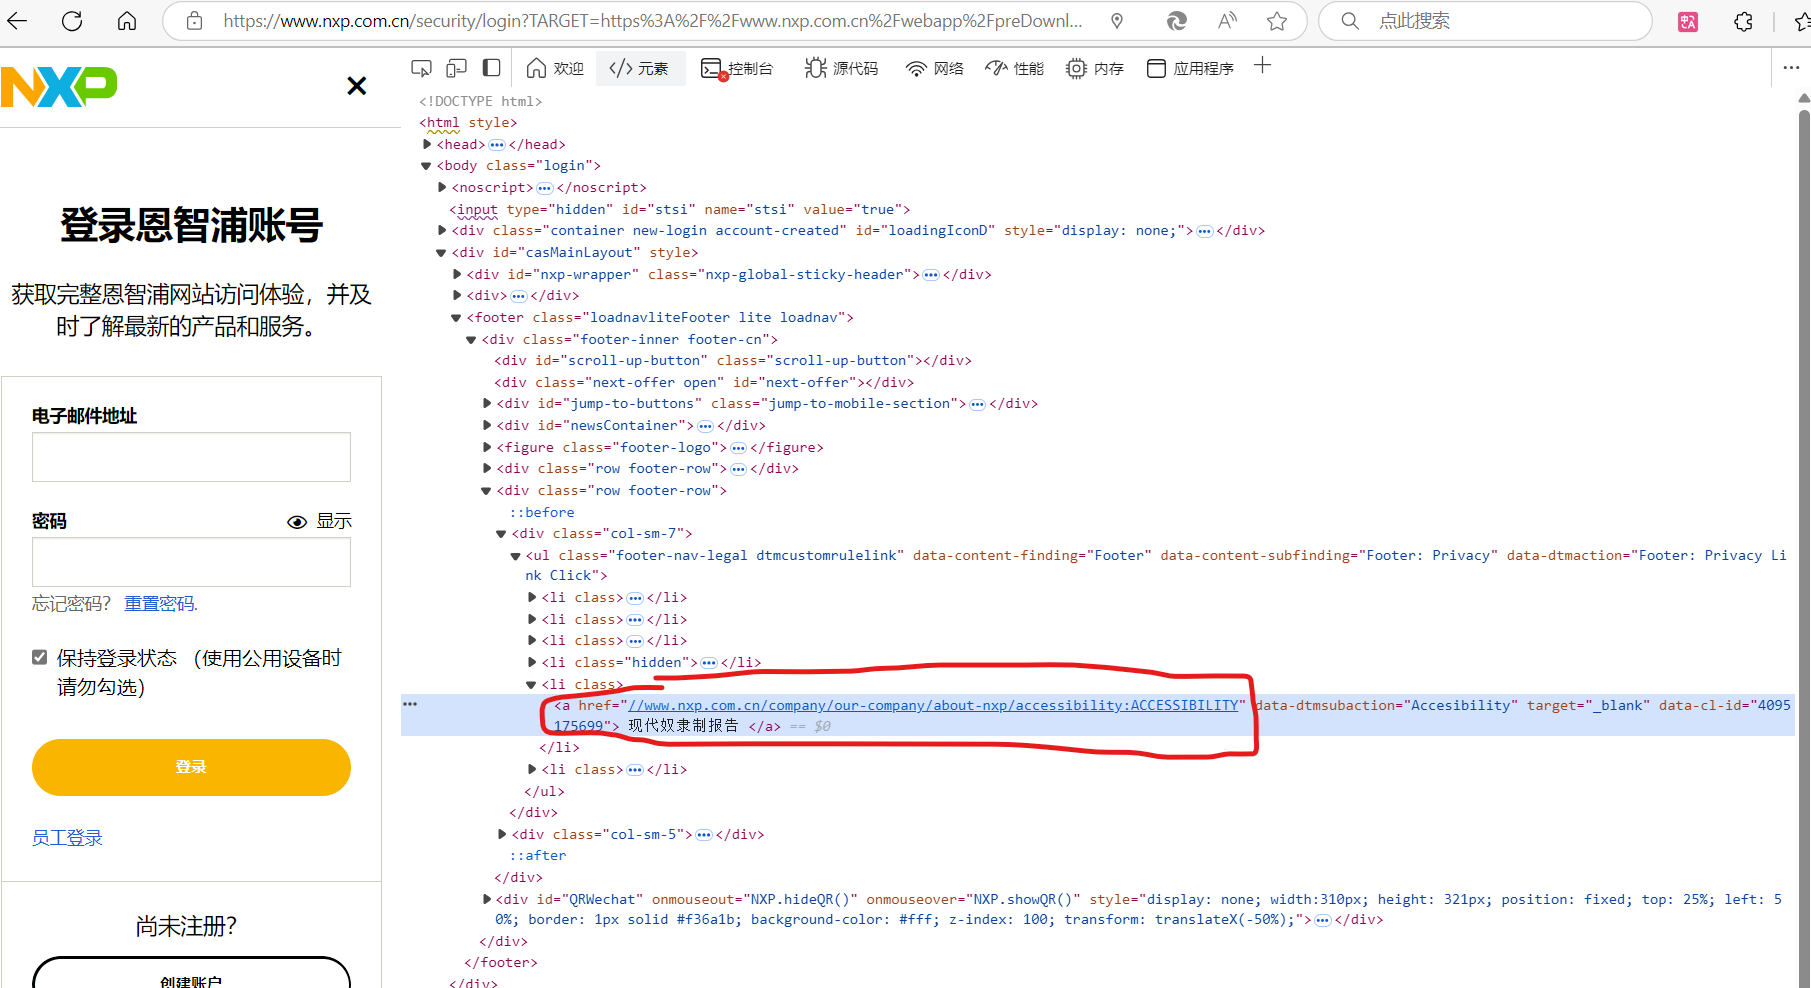Open the browser extensions puzzle icon

[1744, 21]
